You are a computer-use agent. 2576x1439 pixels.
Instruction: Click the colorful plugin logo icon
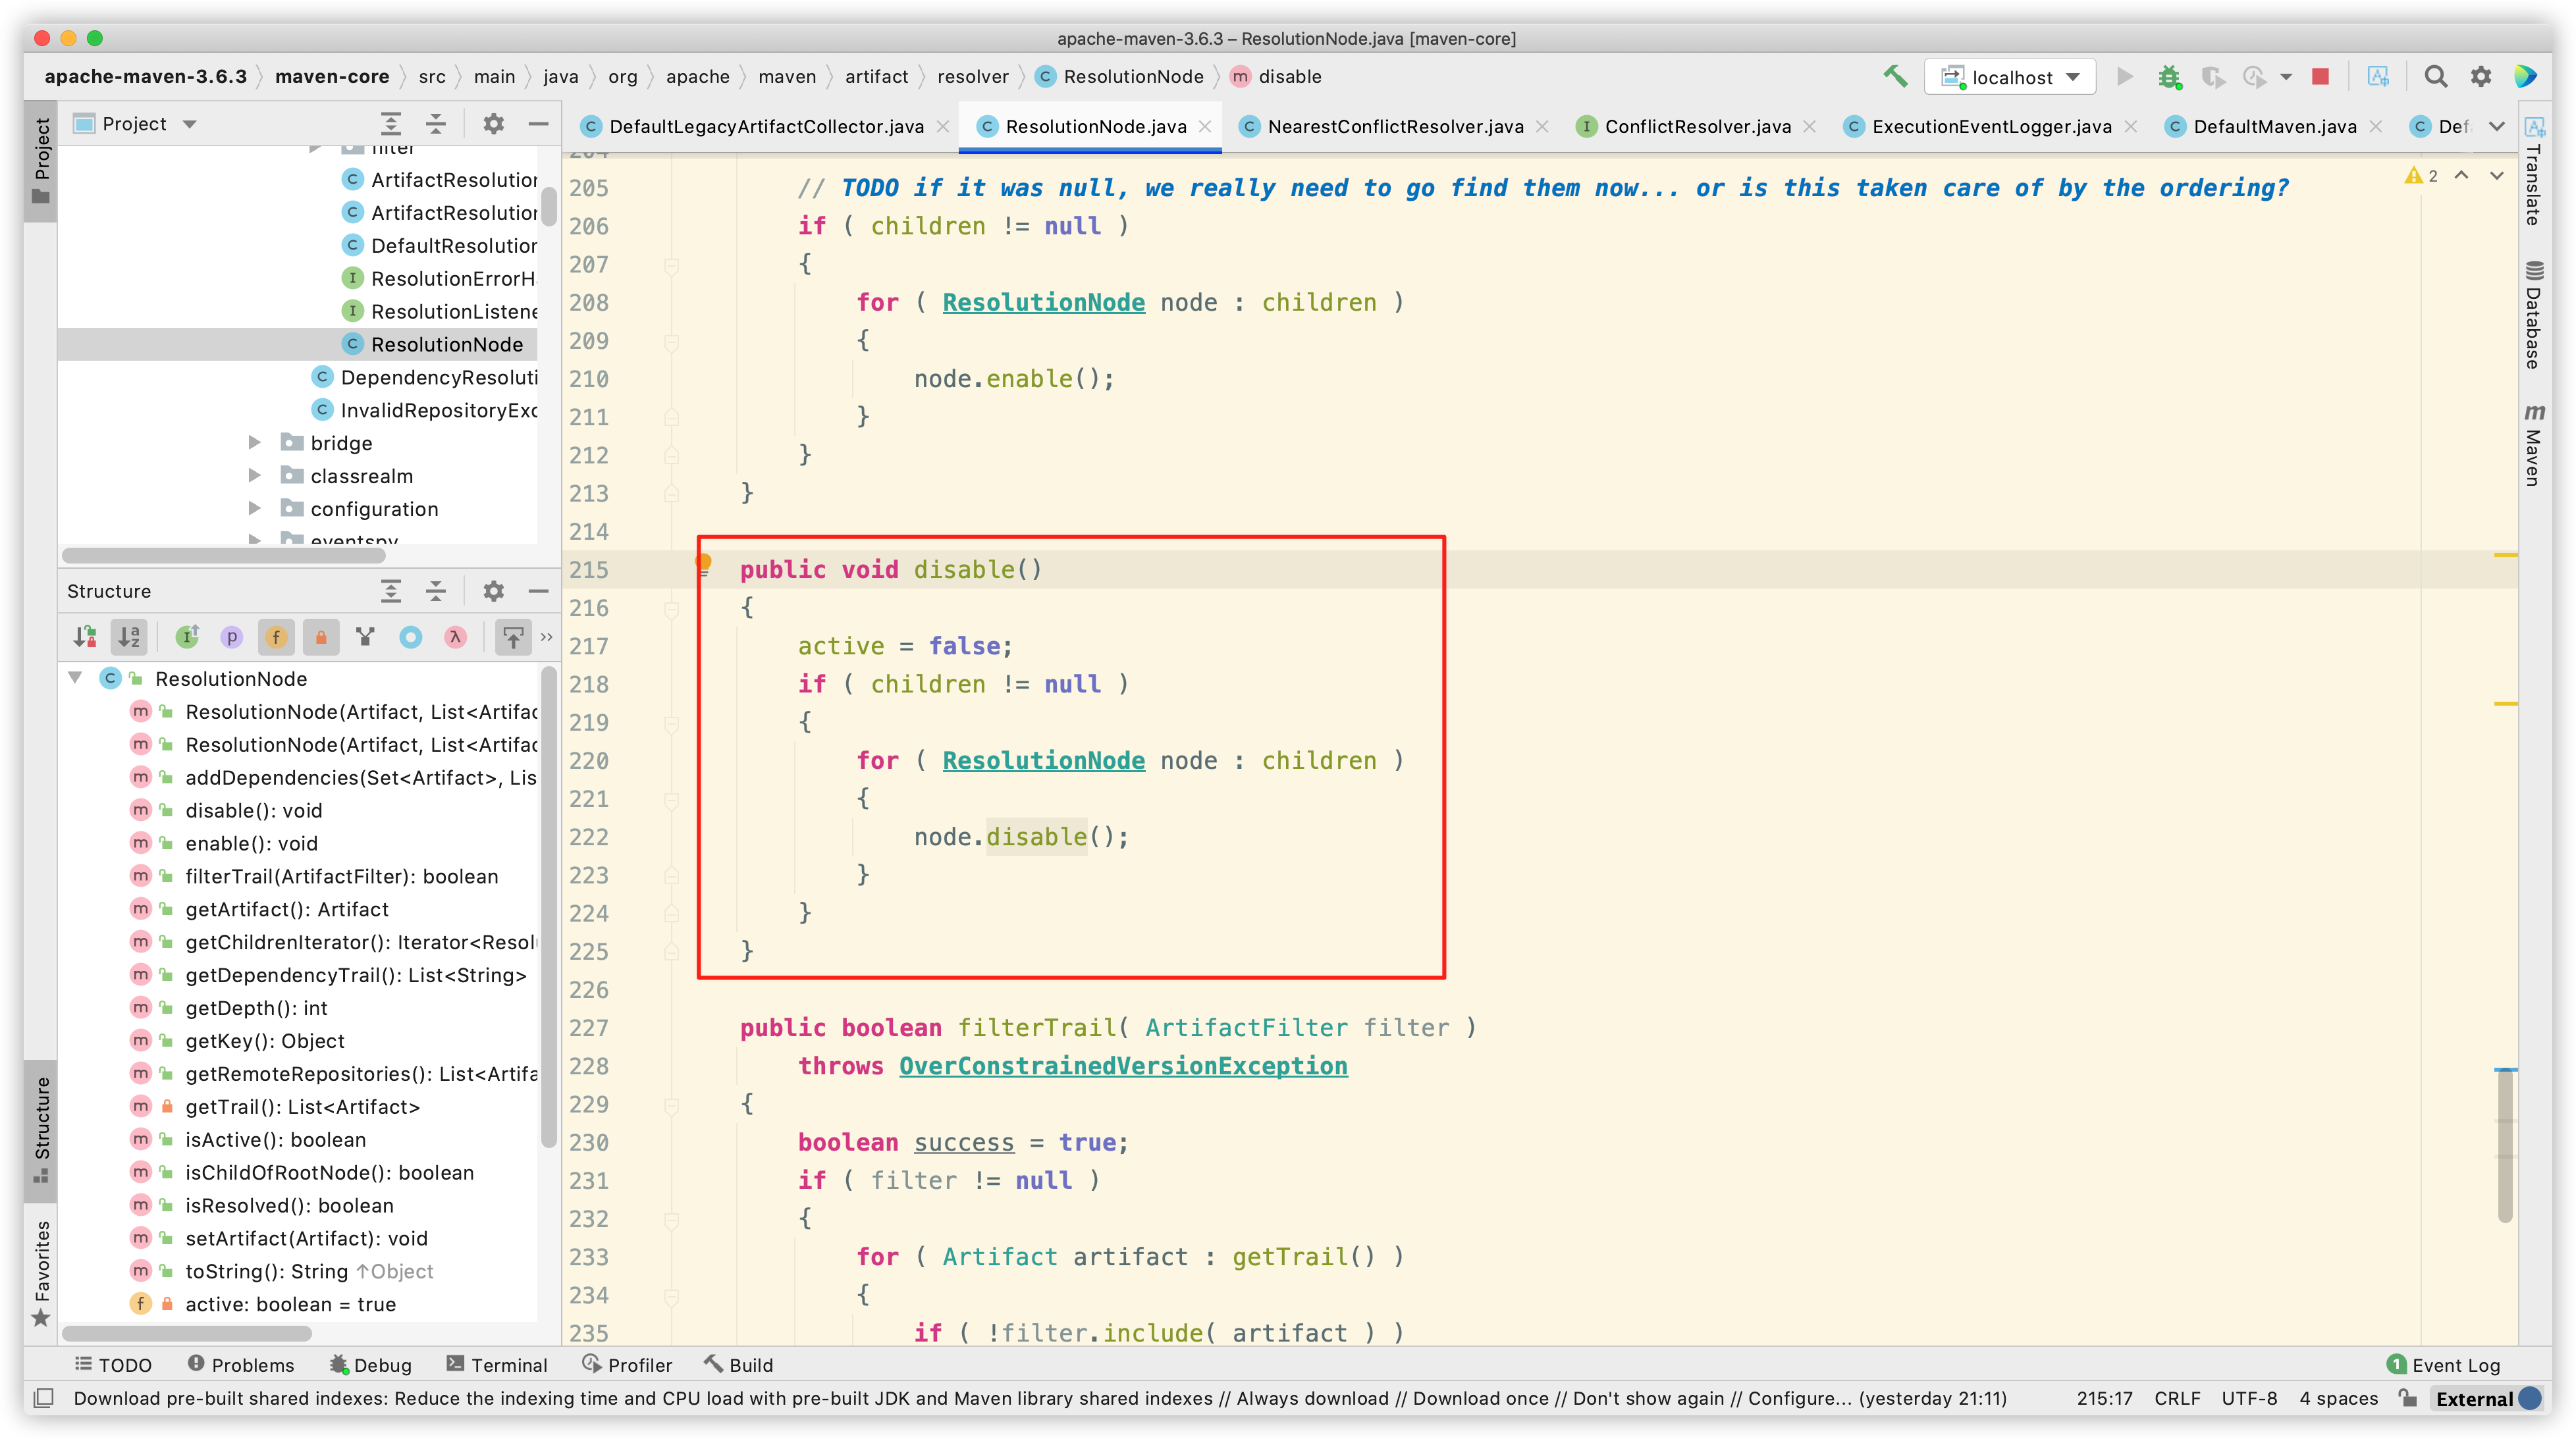click(x=2525, y=77)
